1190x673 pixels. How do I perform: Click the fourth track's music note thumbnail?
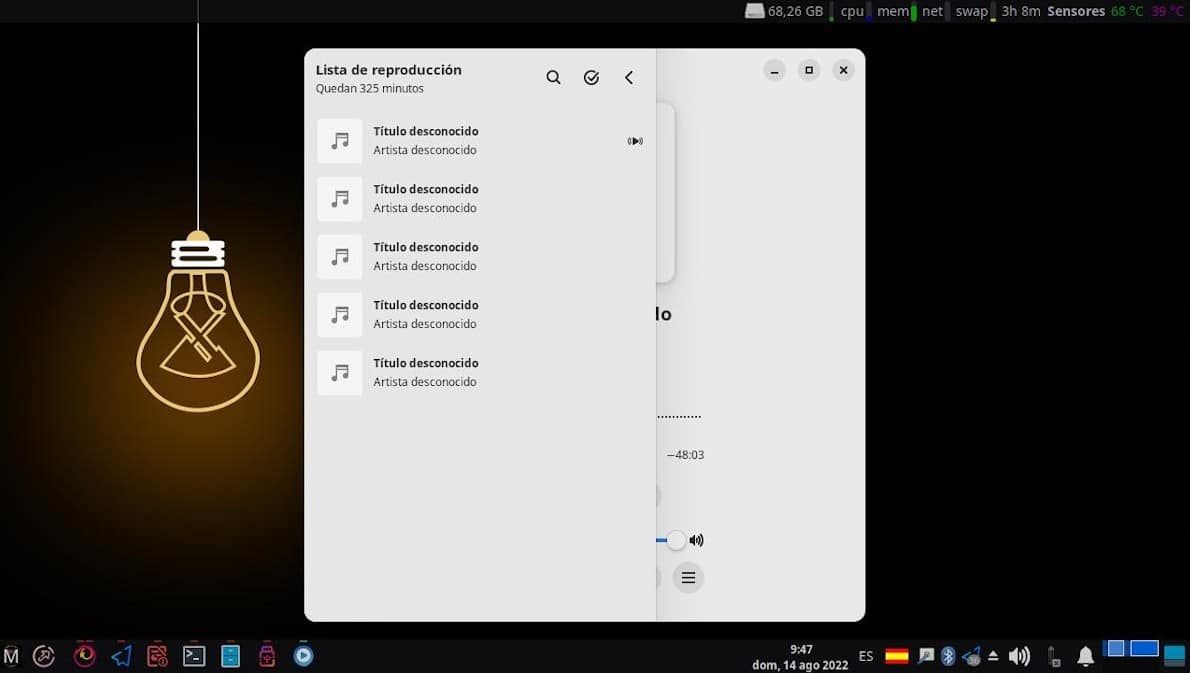click(340, 314)
